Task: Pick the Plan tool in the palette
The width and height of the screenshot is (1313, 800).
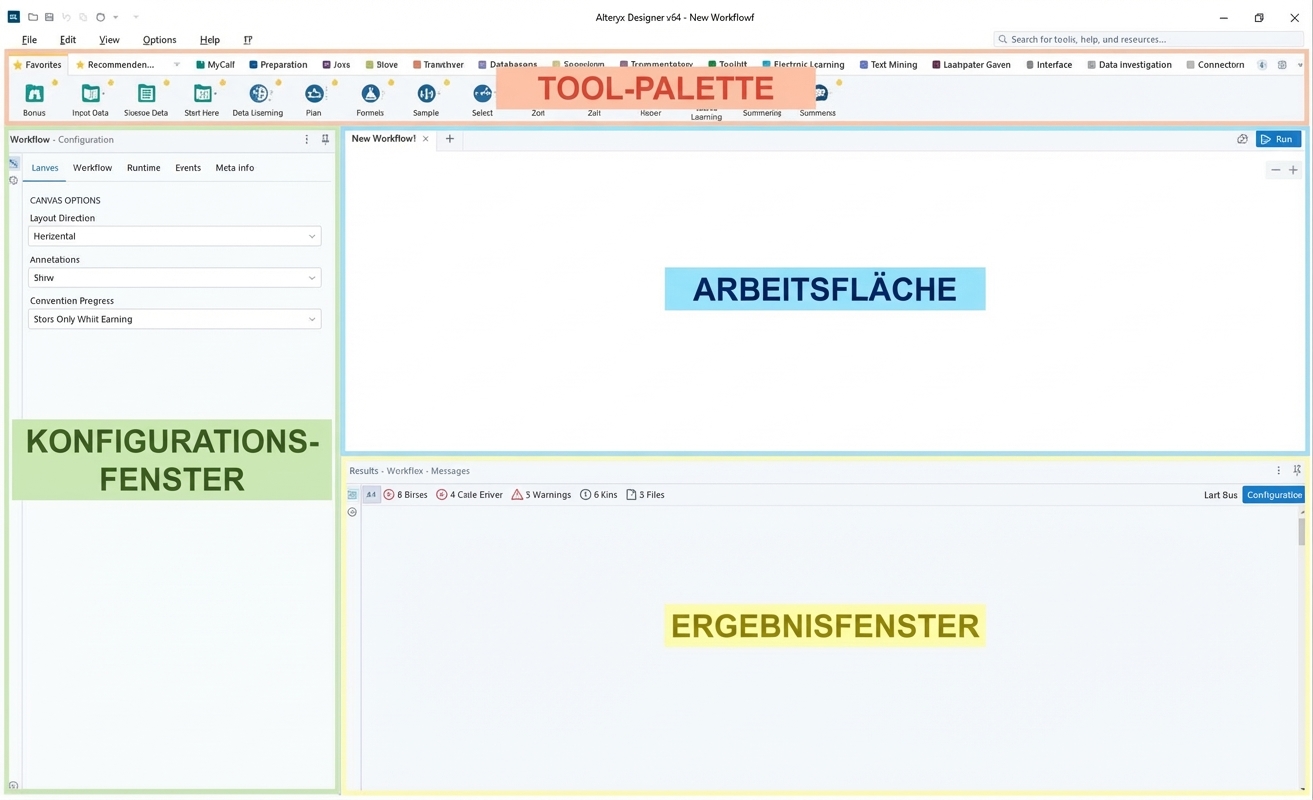Action: tap(314, 95)
